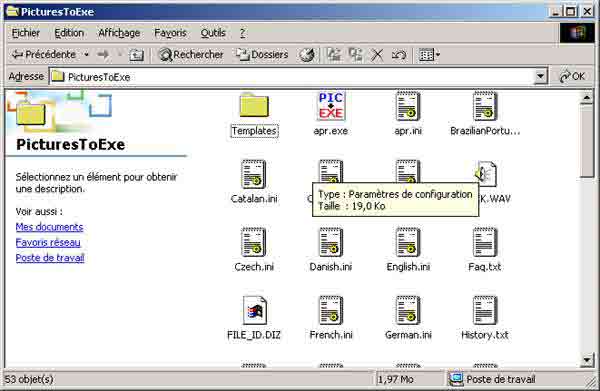Click the Delete (X) toolbar icon

coord(377,55)
